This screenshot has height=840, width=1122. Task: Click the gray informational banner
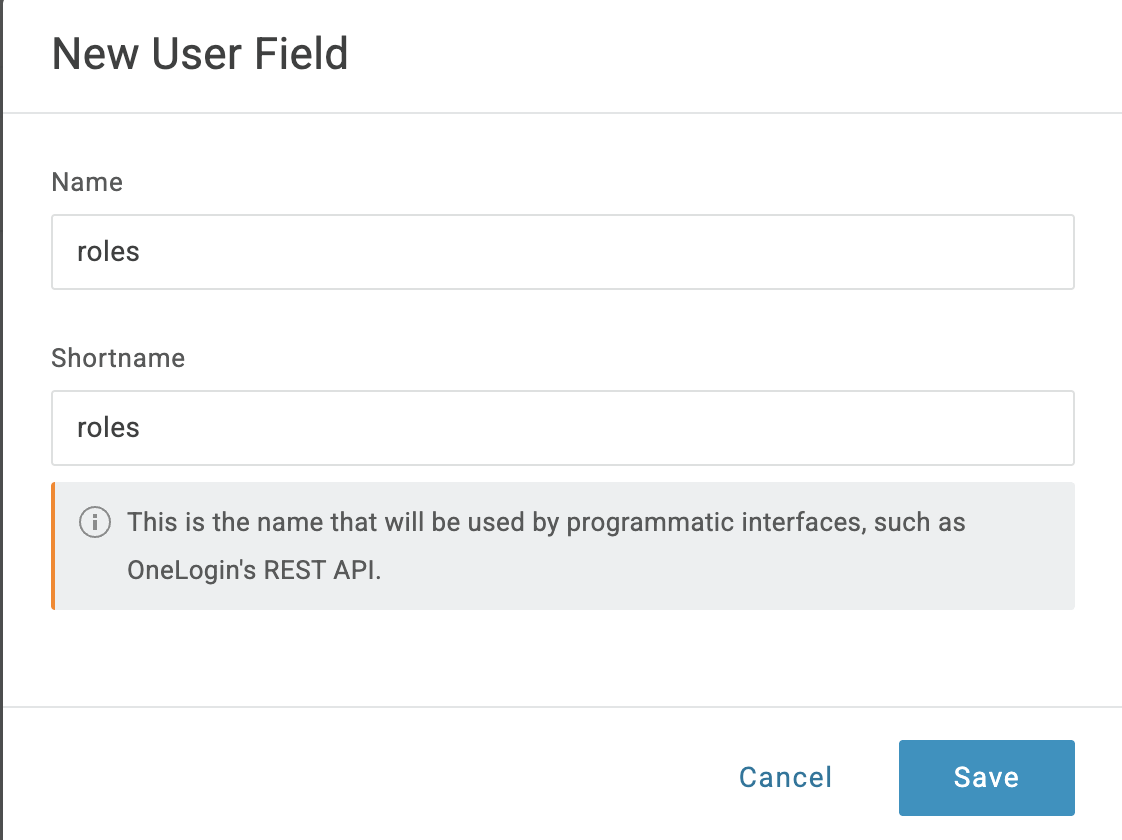tap(562, 546)
